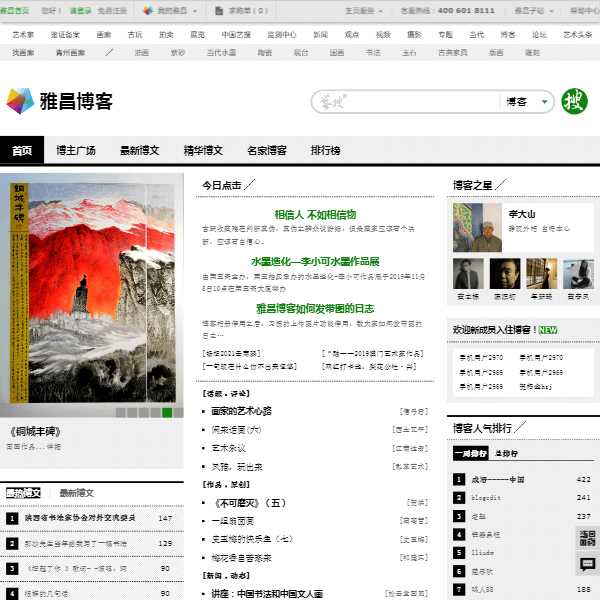The image size is (600, 600).
Task: Open the chat feedback floating icon
Action: [x=587, y=564]
